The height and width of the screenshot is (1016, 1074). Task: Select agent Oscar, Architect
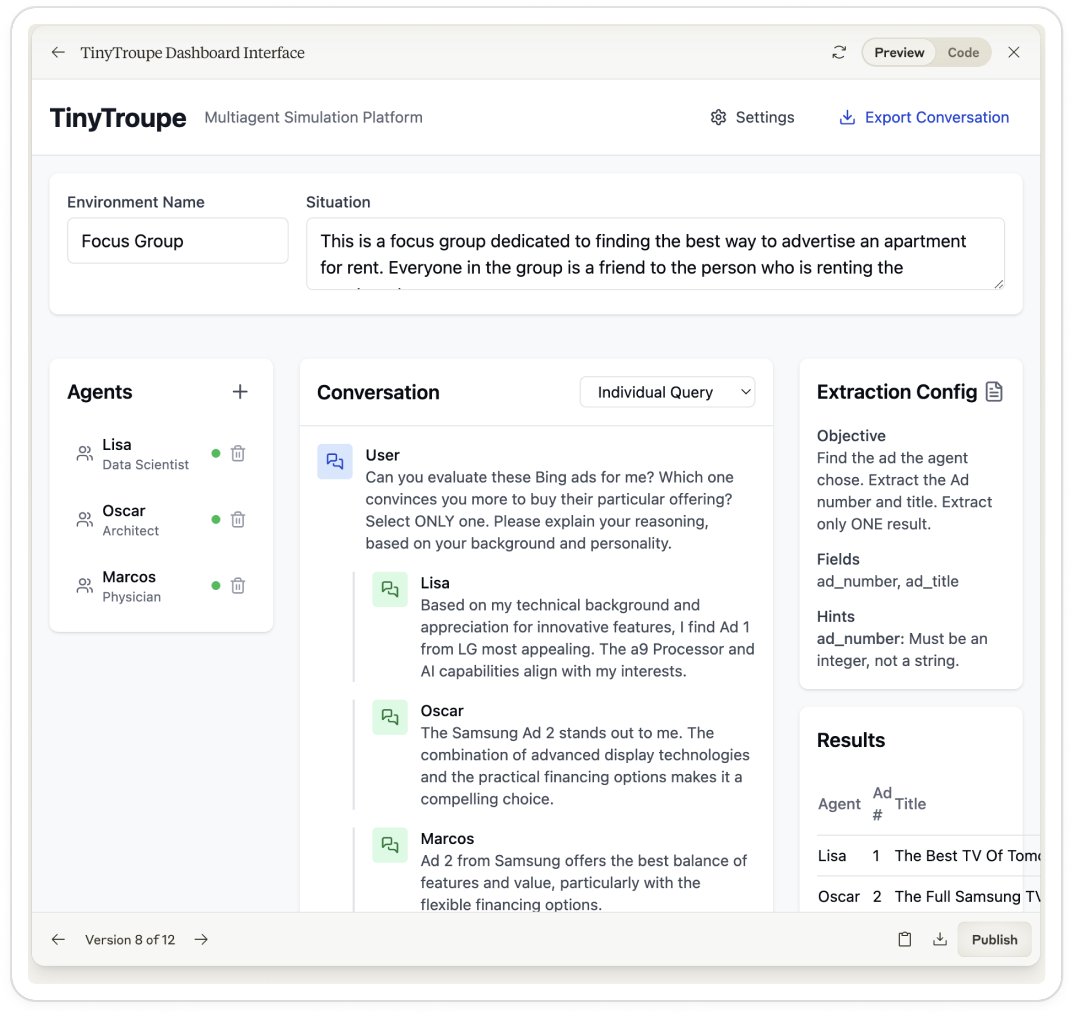pos(161,519)
